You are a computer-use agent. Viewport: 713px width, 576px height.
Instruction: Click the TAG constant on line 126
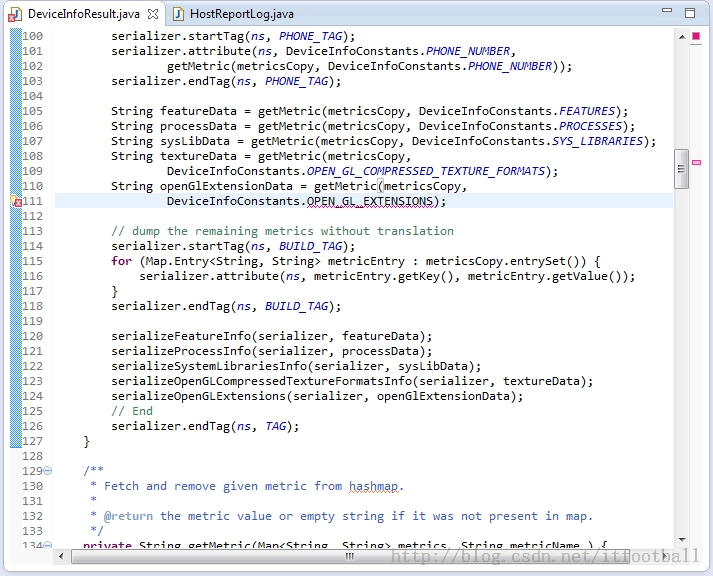[276, 426]
